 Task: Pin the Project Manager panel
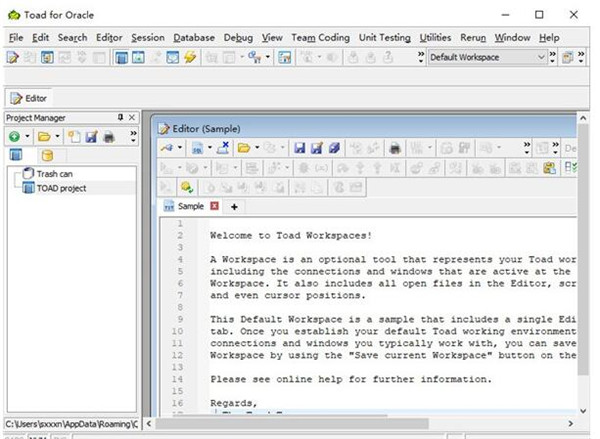[x=121, y=117]
